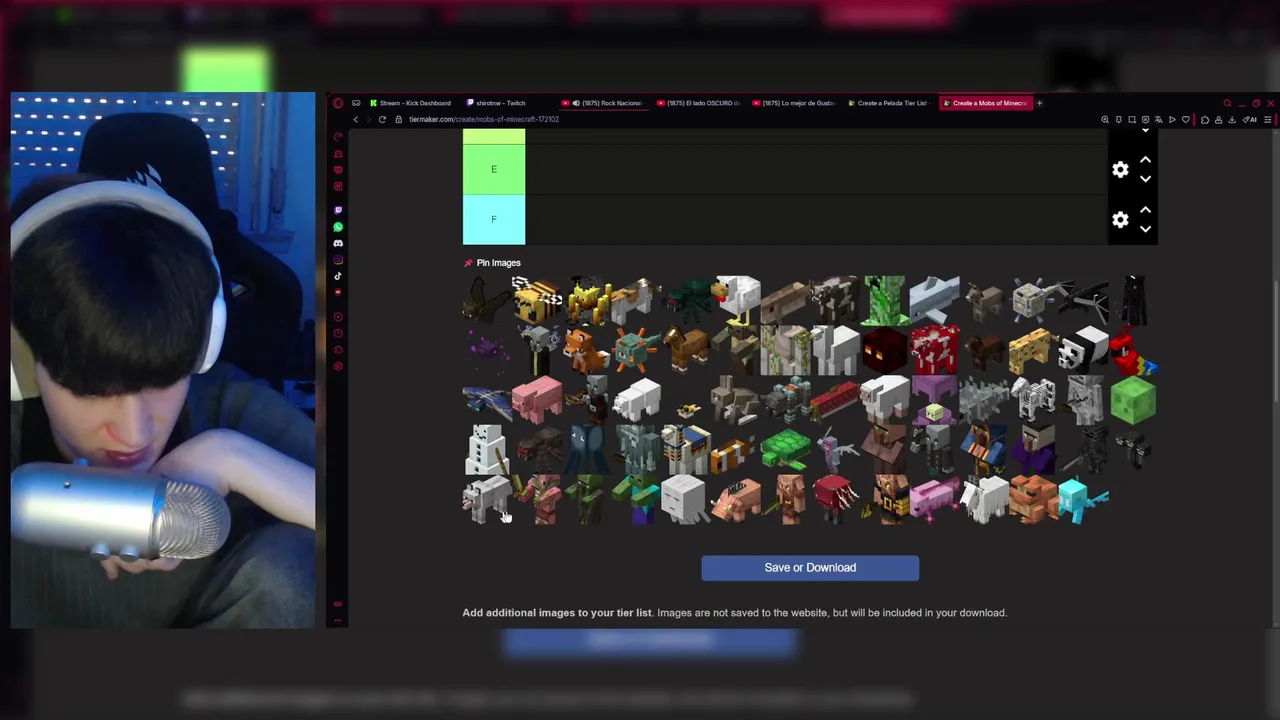Select the bee mob image
1280x720 pixels.
click(x=537, y=301)
